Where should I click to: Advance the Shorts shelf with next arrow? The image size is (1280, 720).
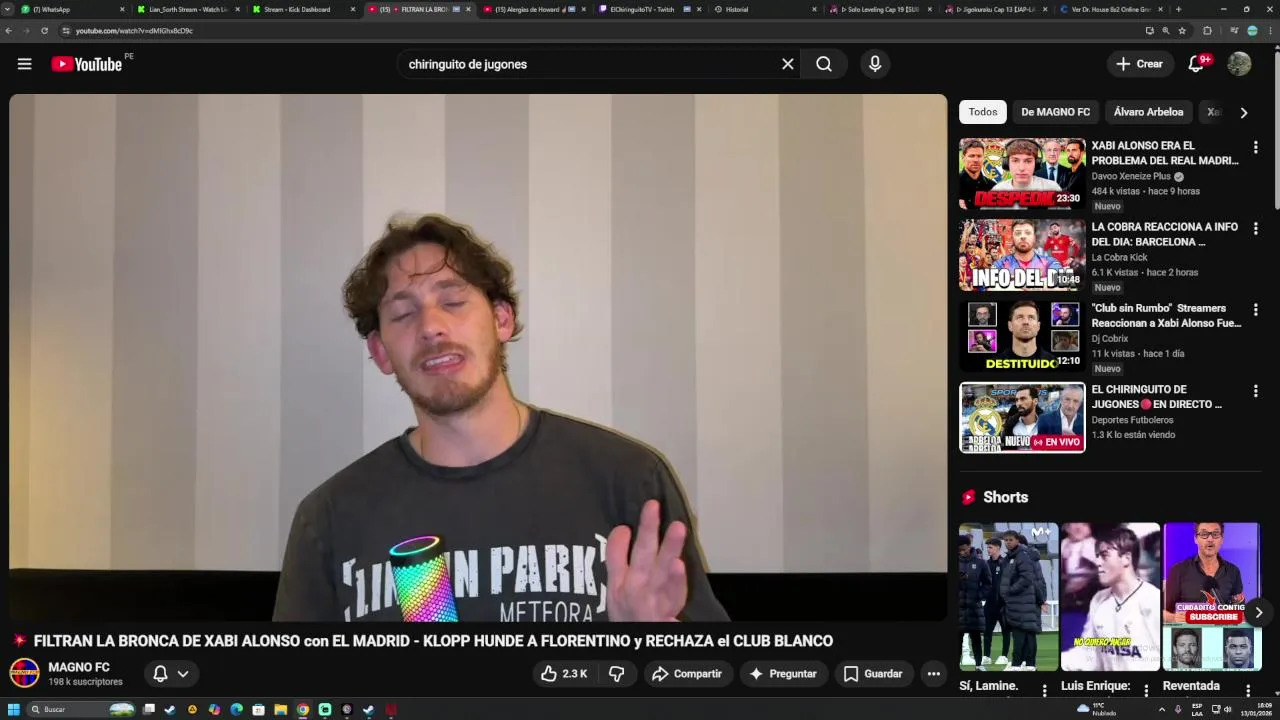(x=1258, y=613)
